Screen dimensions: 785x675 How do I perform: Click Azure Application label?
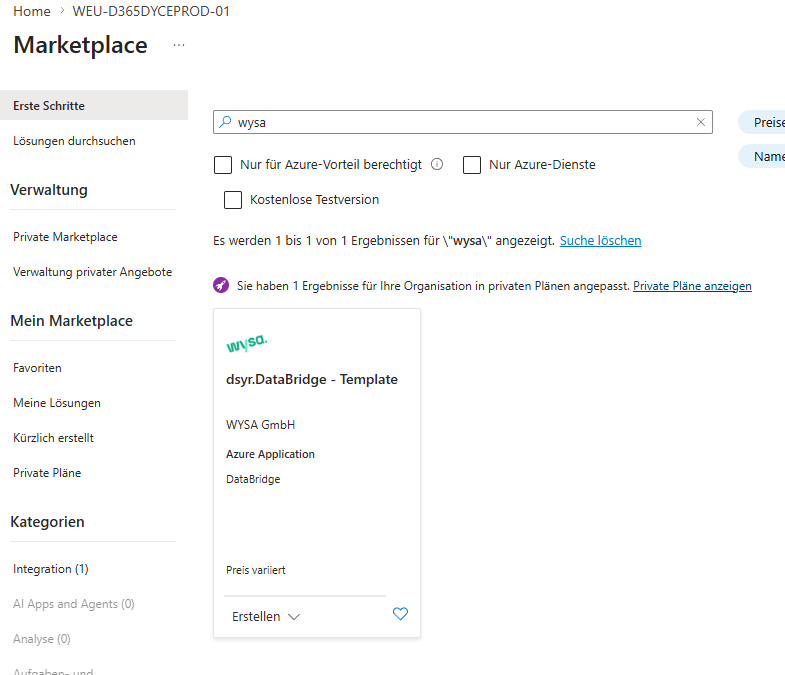click(x=270, y=454)
